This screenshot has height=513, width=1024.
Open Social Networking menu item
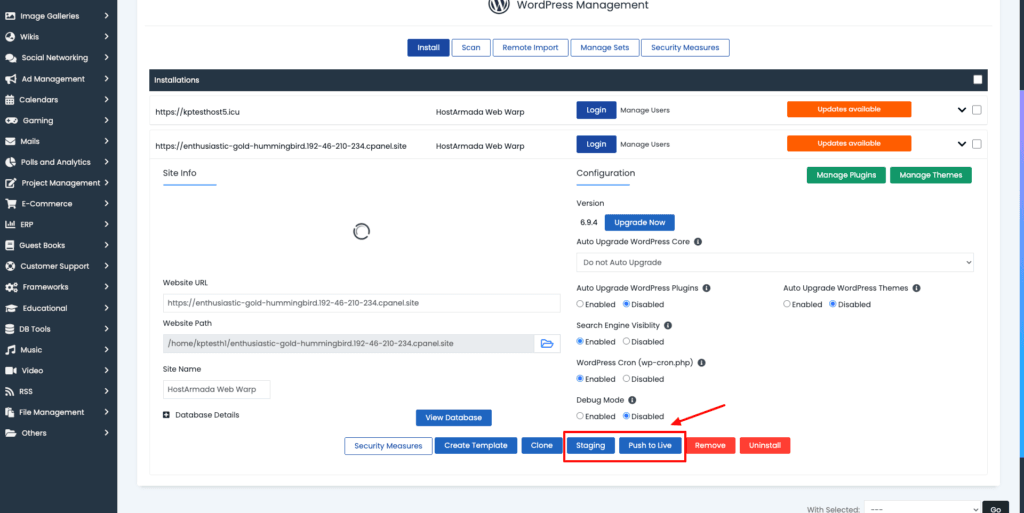tap(55, 57)
